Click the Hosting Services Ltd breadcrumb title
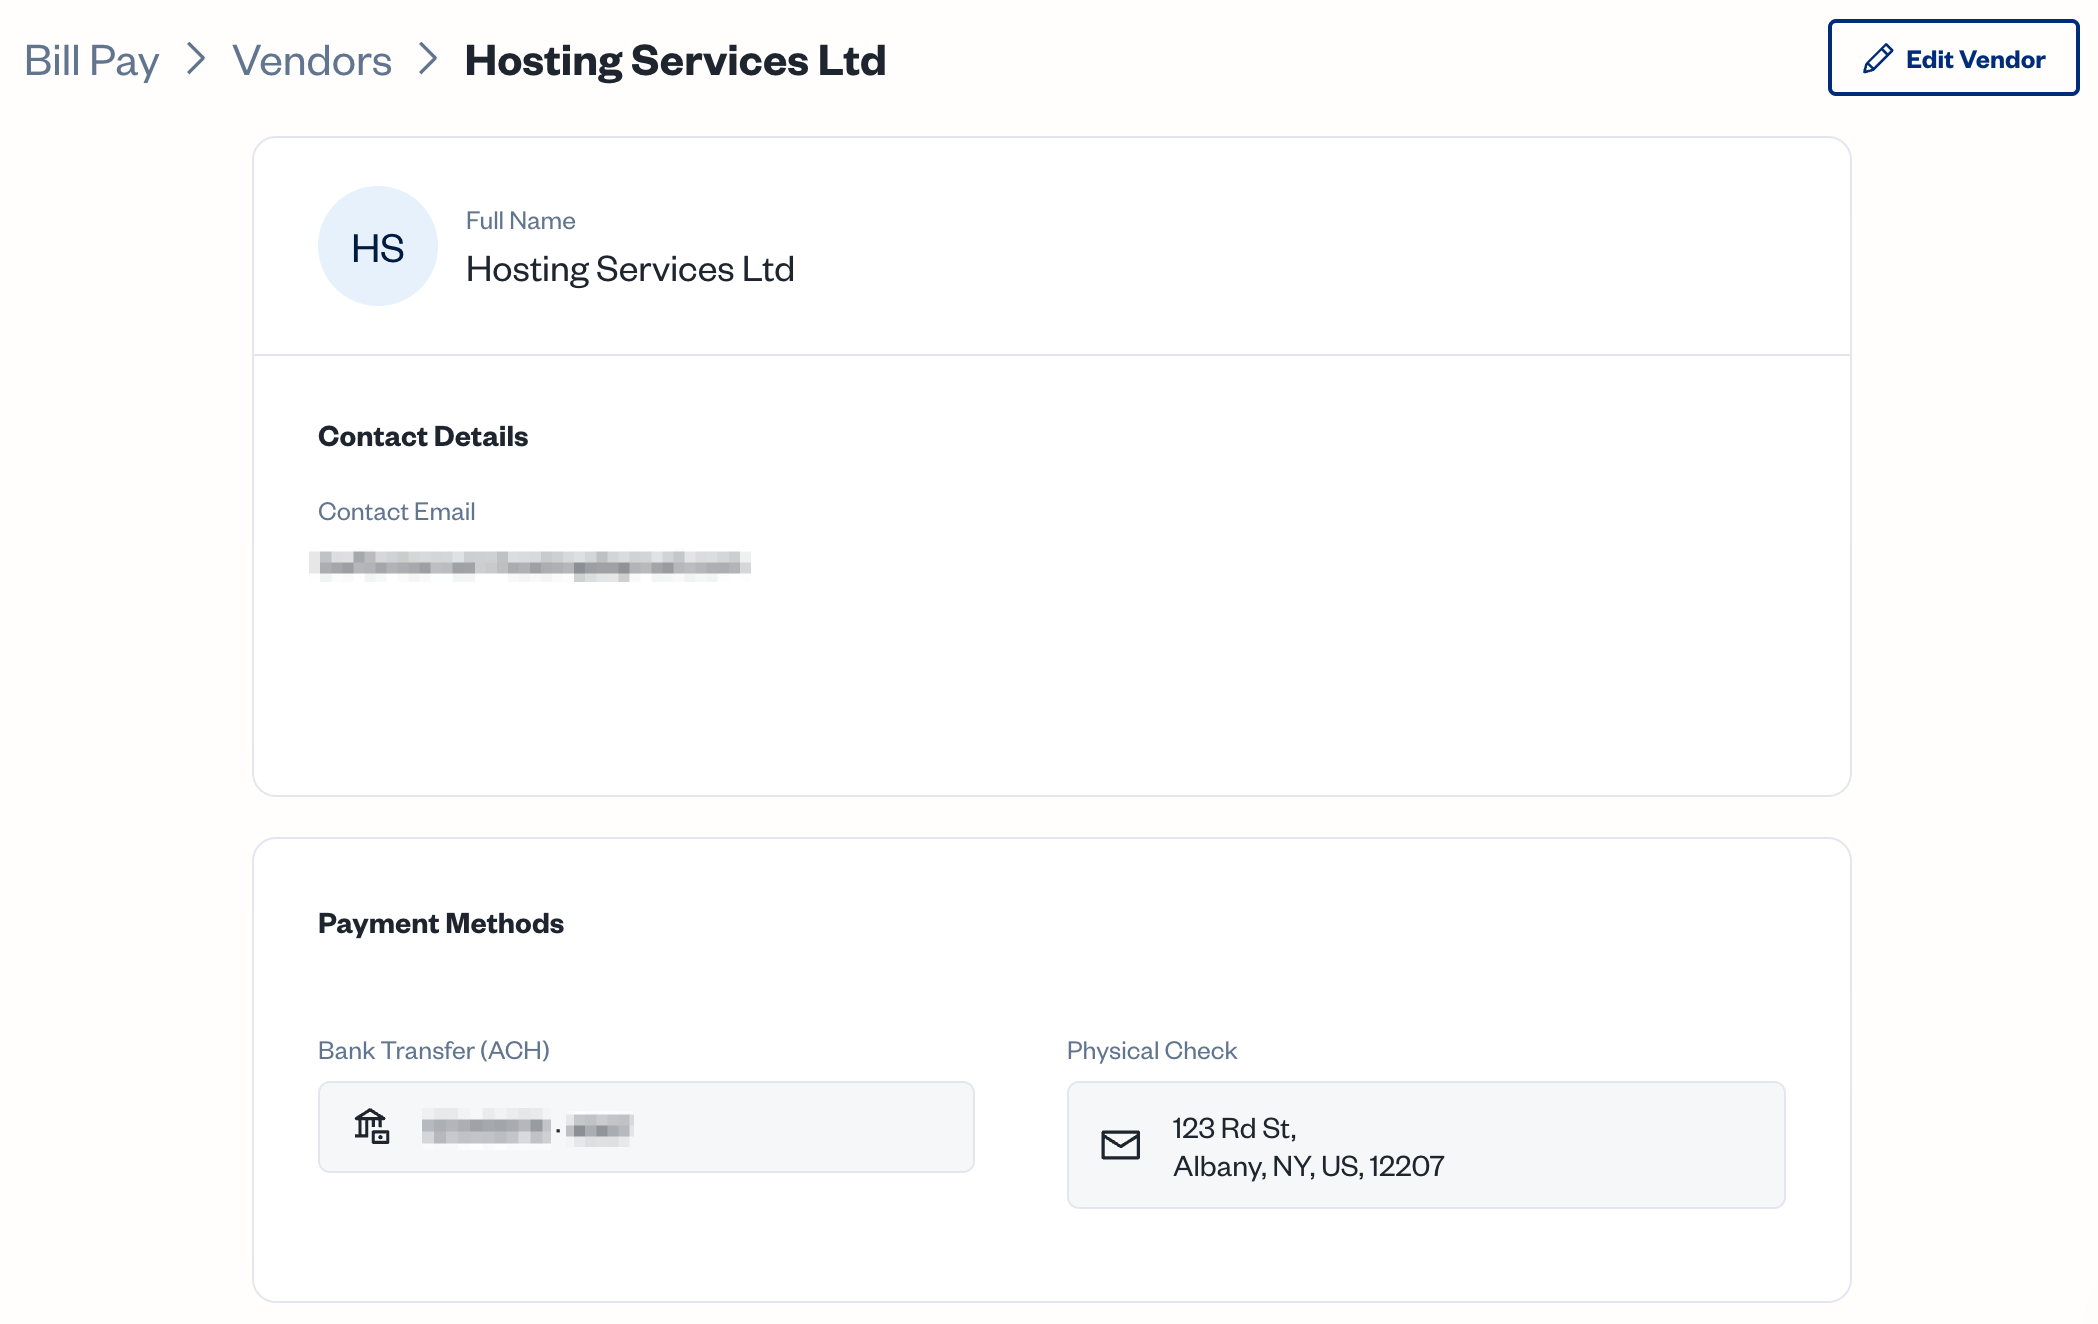2098x1324 pixels. (675, 60)
